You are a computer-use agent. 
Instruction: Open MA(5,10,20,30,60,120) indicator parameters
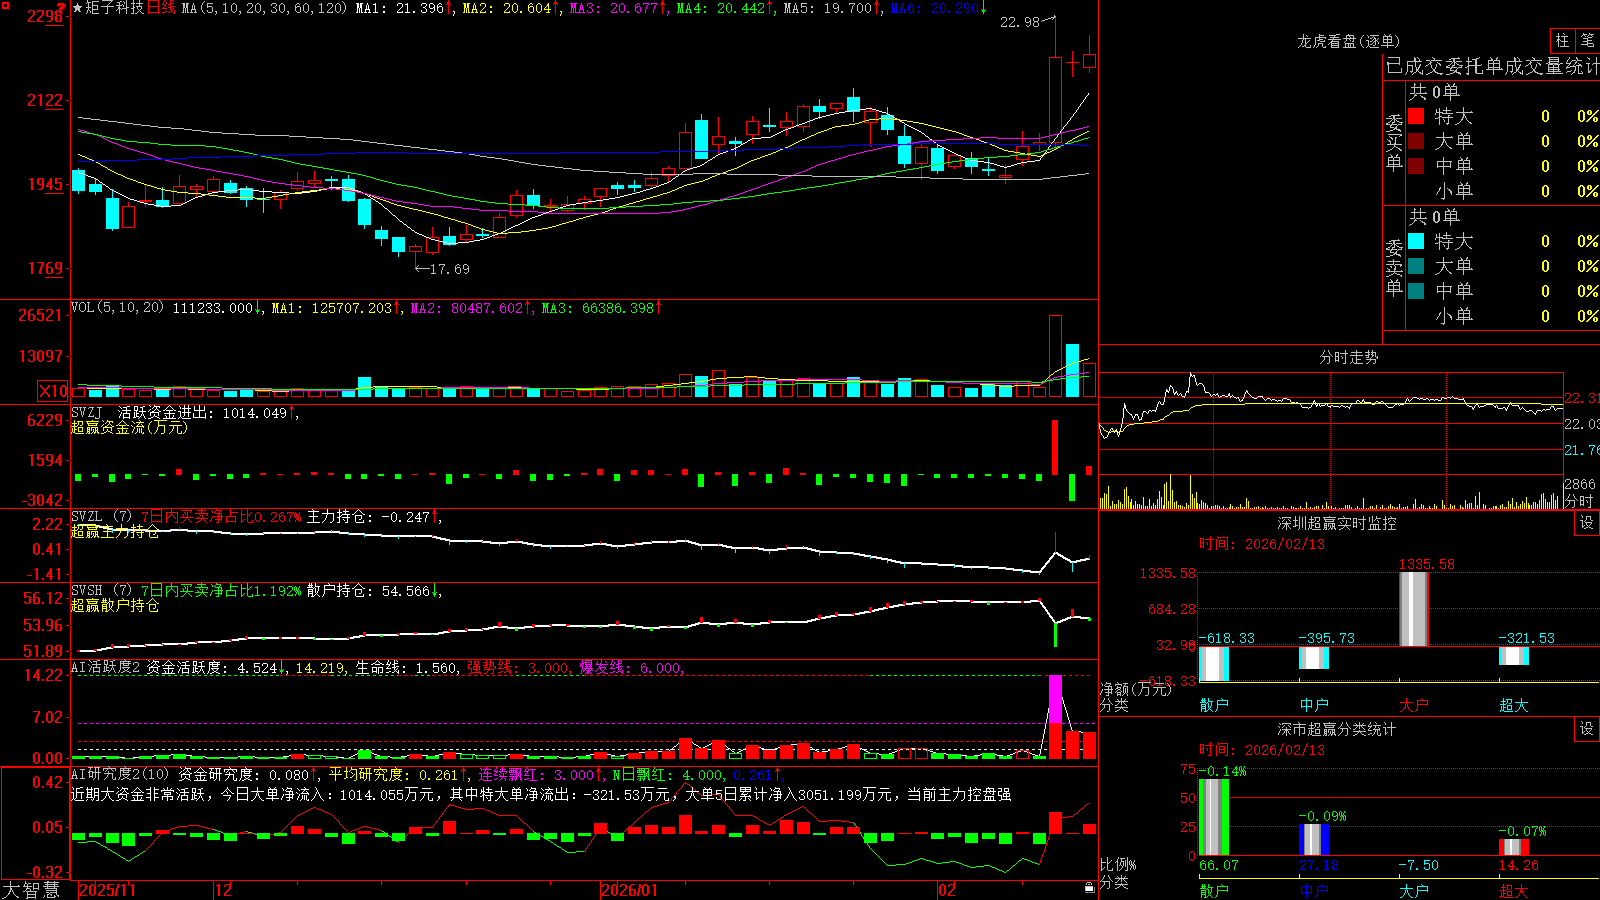pos(265,8)
